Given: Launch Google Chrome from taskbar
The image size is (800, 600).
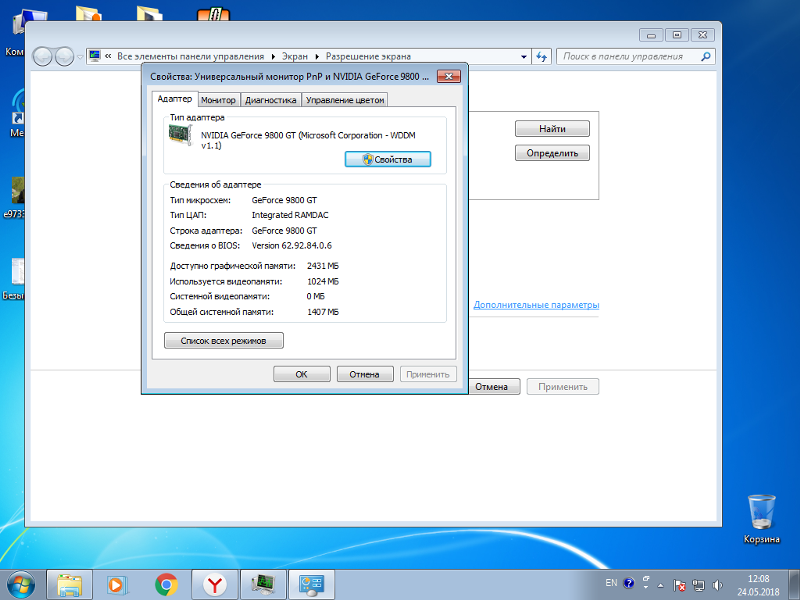Looking at the screenshot, I should 166,585.
